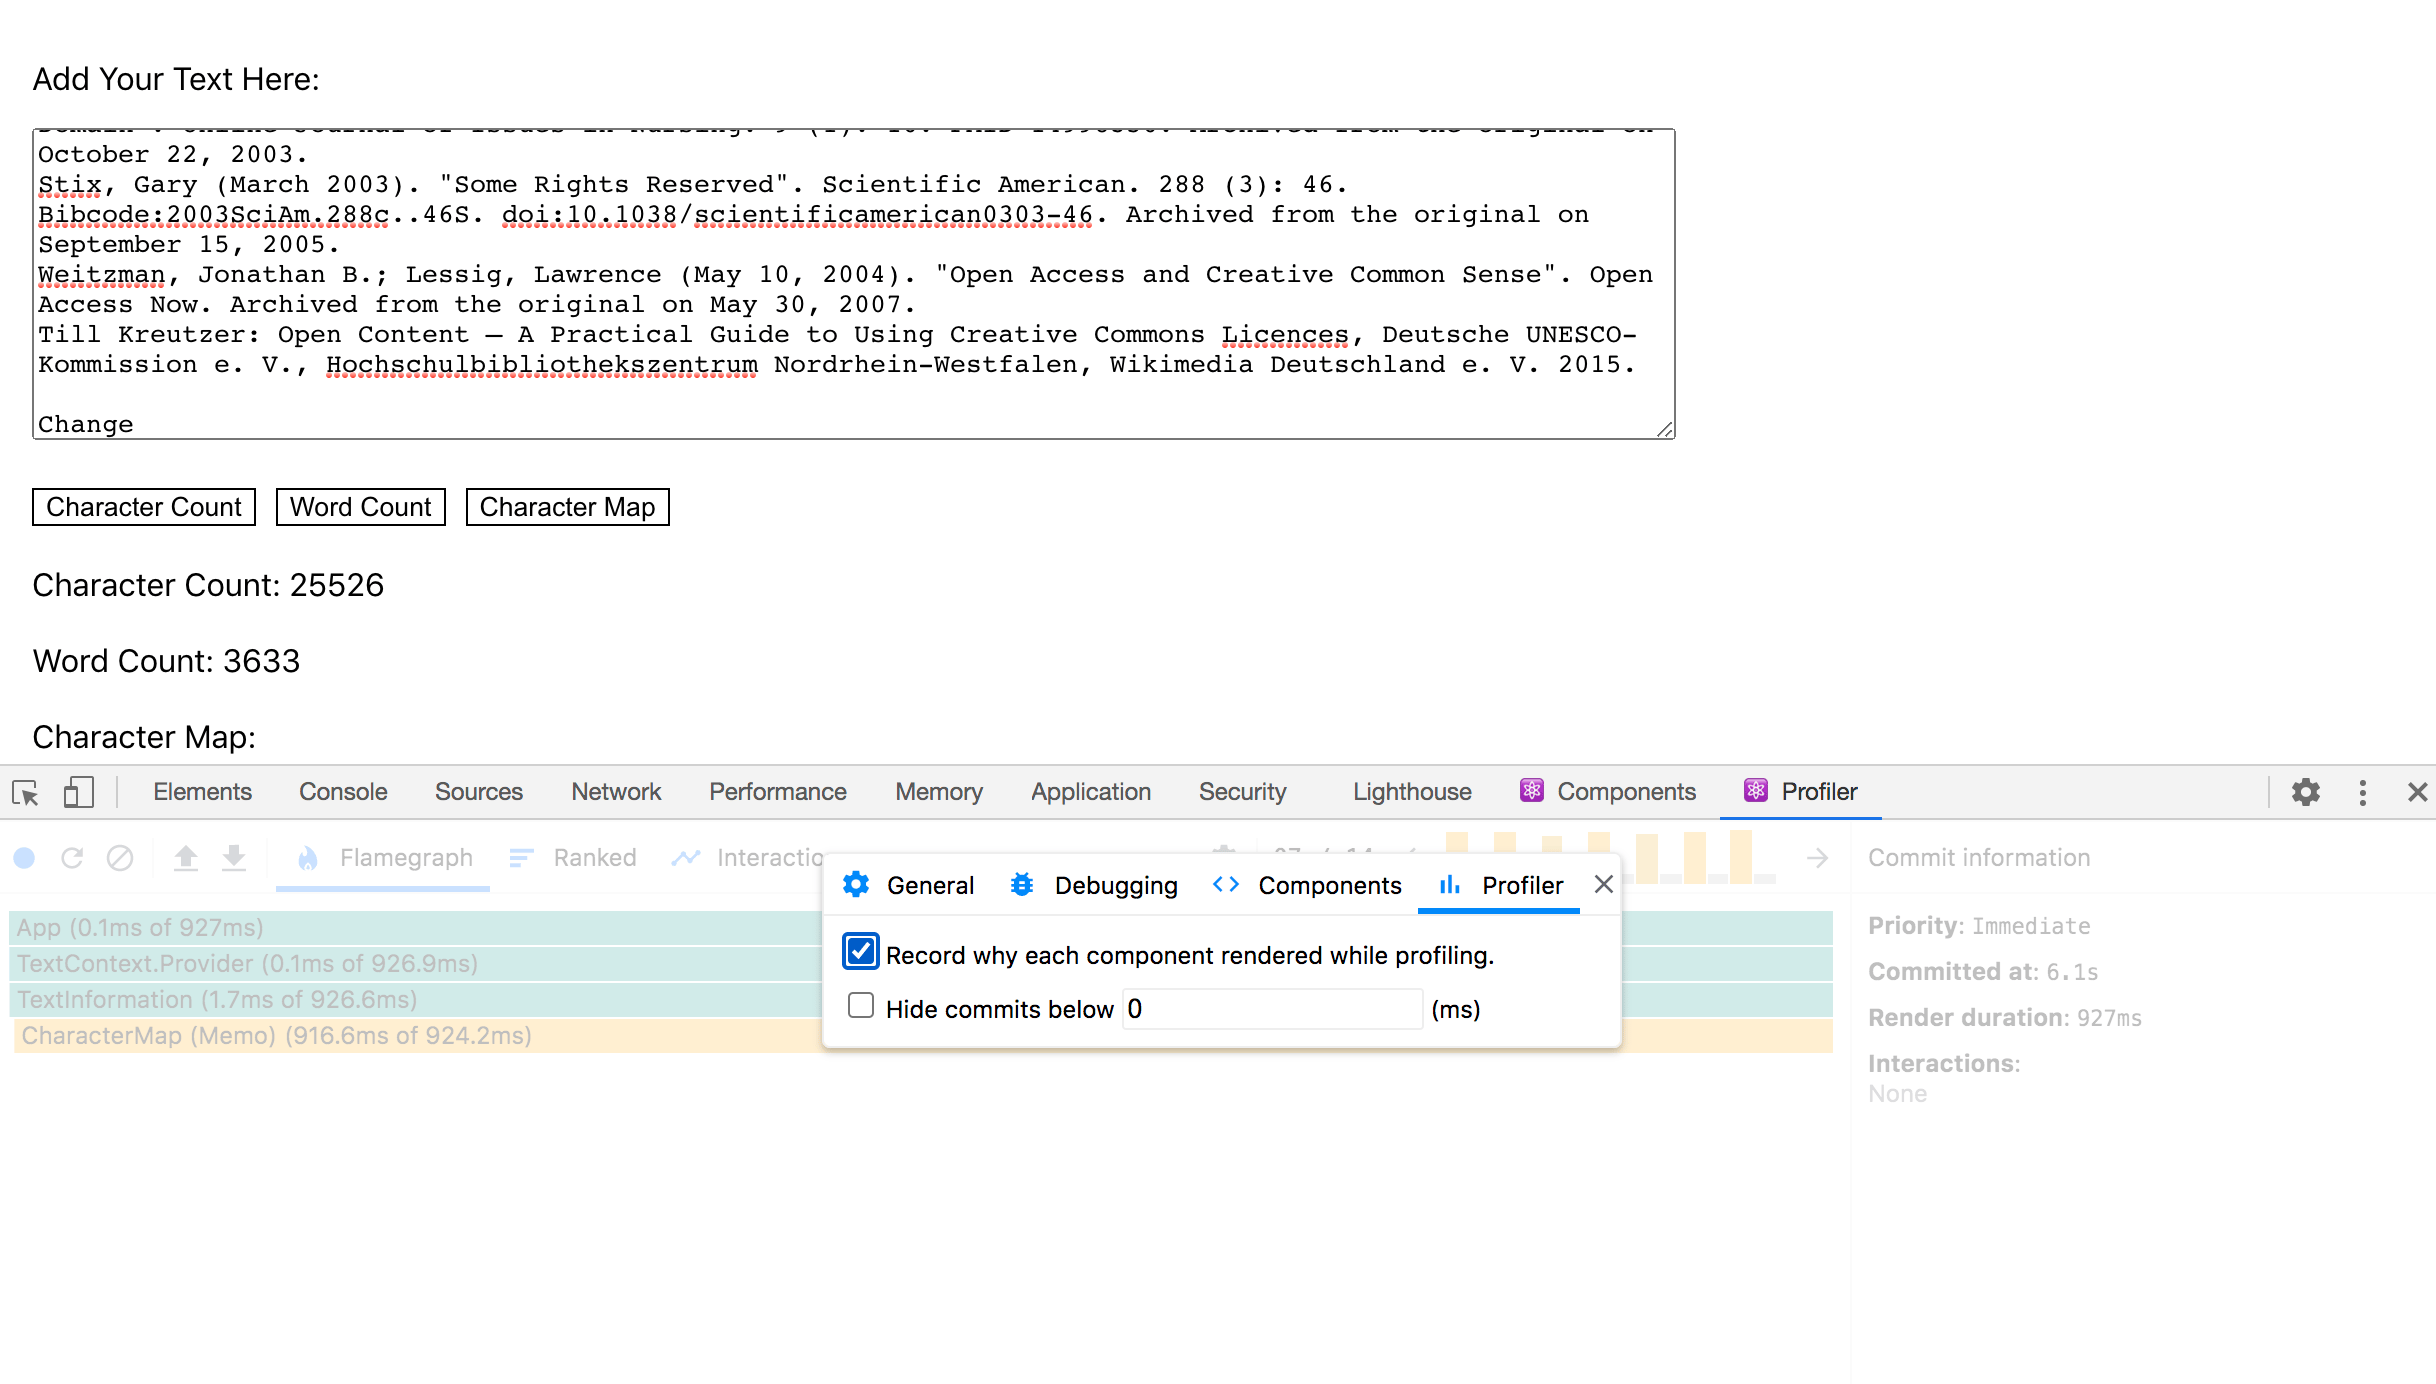The image size is (2436, 1384).
Task: Click the Word Count button
Action: (x=360, y=507)
